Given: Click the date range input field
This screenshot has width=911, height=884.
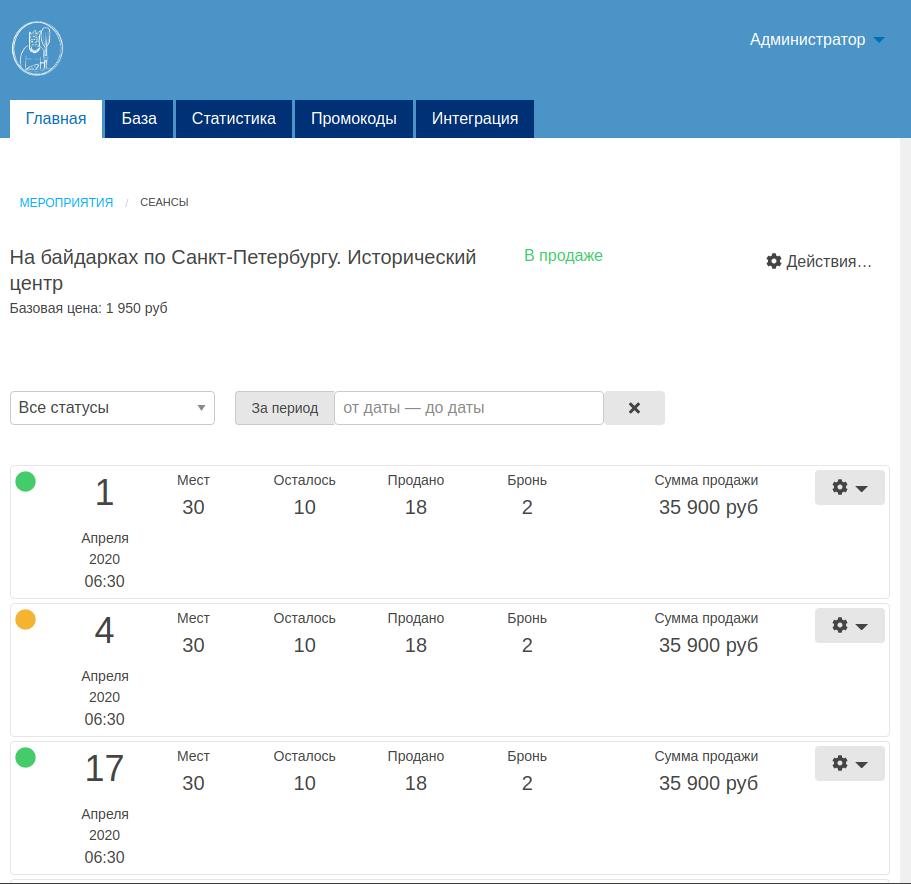Looking at the screenshot, I should 468,408.
